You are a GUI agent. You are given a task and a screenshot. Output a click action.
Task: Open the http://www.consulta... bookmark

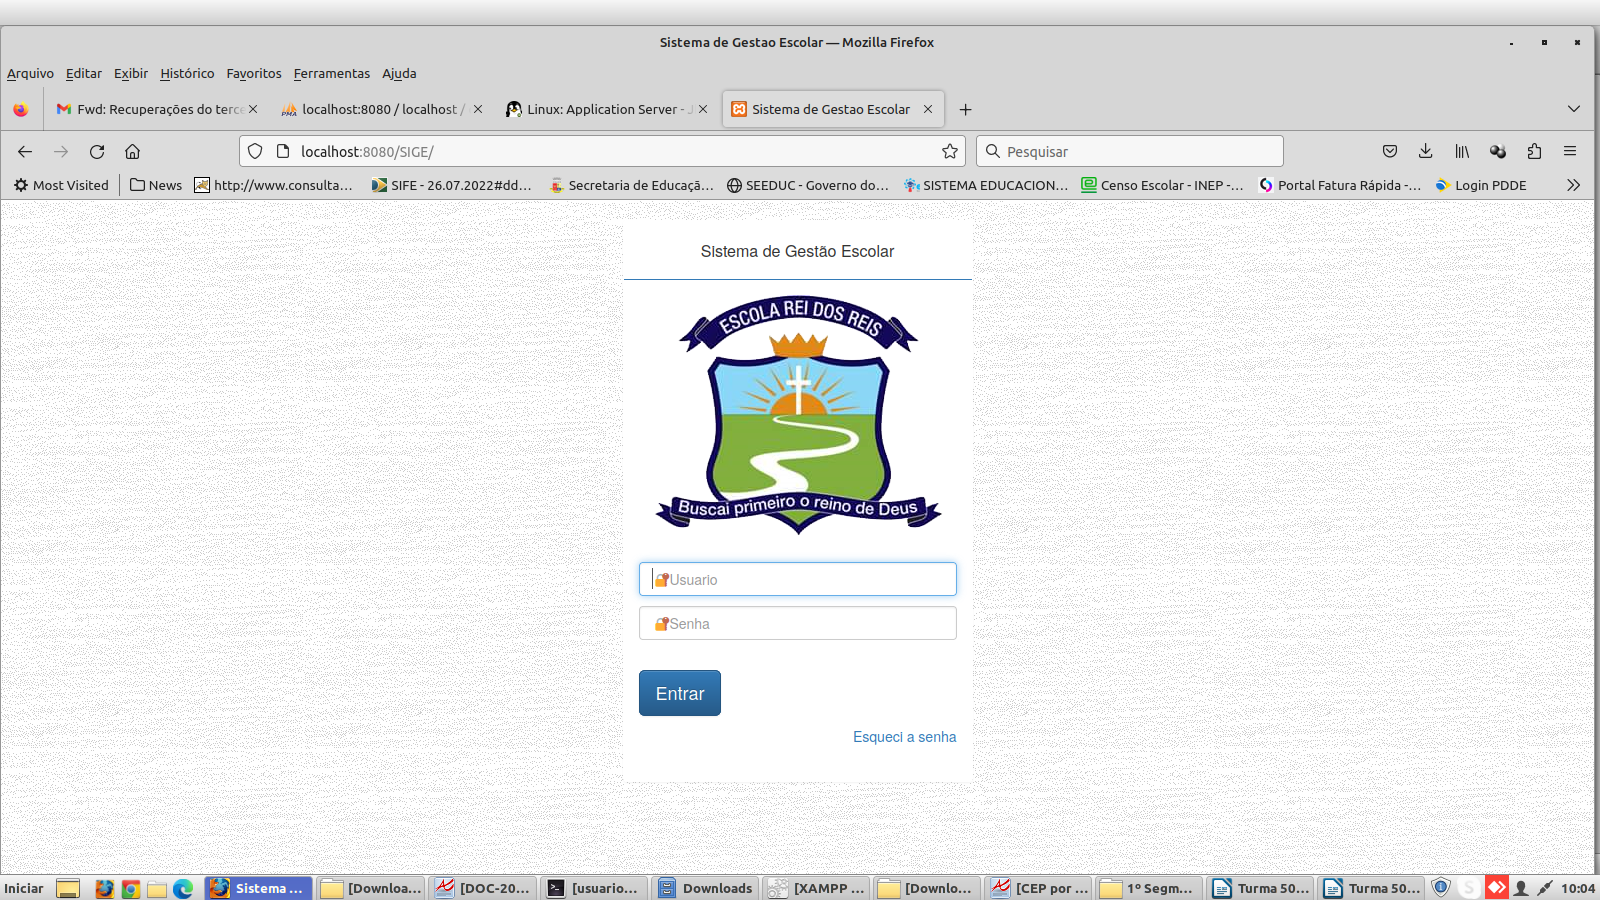pos(273,185)
